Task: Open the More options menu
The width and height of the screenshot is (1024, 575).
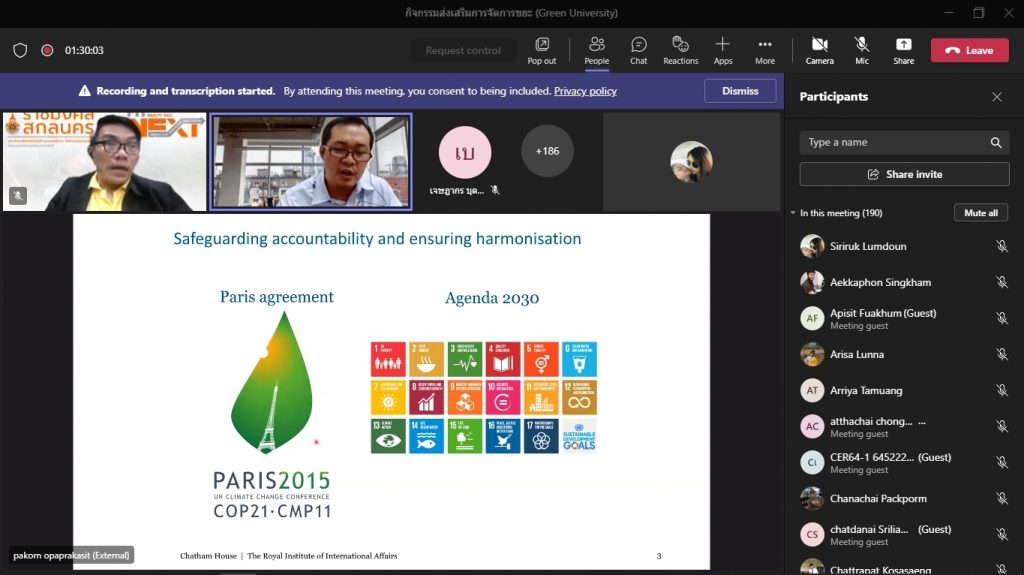Action: [764, 50]
